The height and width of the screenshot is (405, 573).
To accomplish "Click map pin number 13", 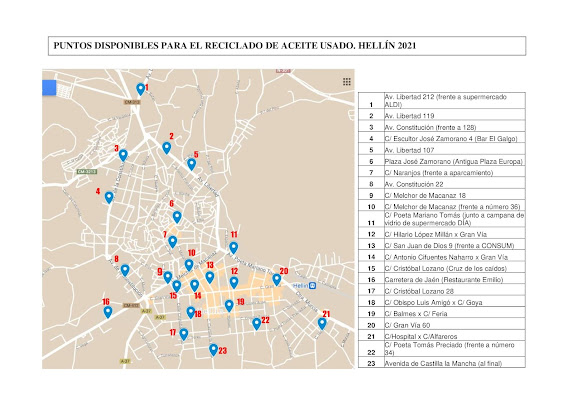I will (210, 277).
